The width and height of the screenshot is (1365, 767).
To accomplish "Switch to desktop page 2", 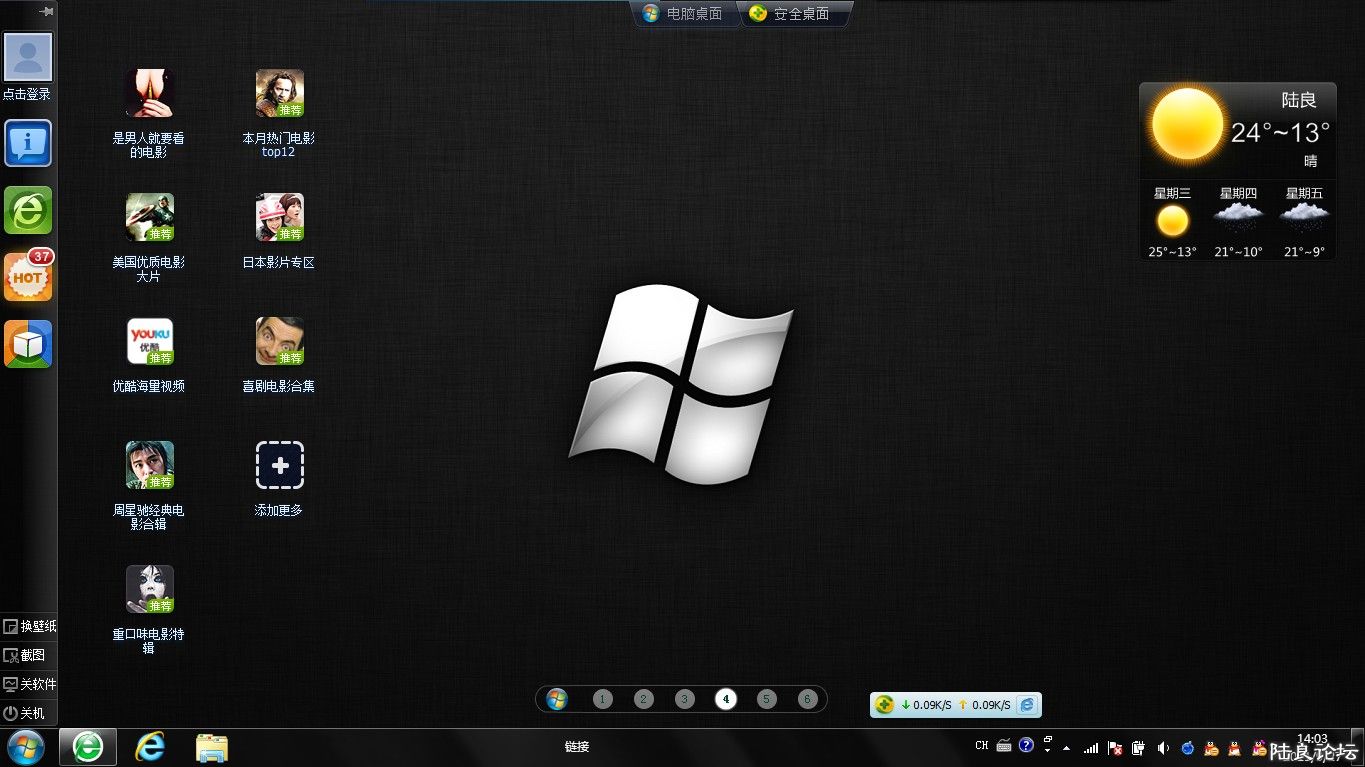I will pyautogui.click(x=644, y=699).
